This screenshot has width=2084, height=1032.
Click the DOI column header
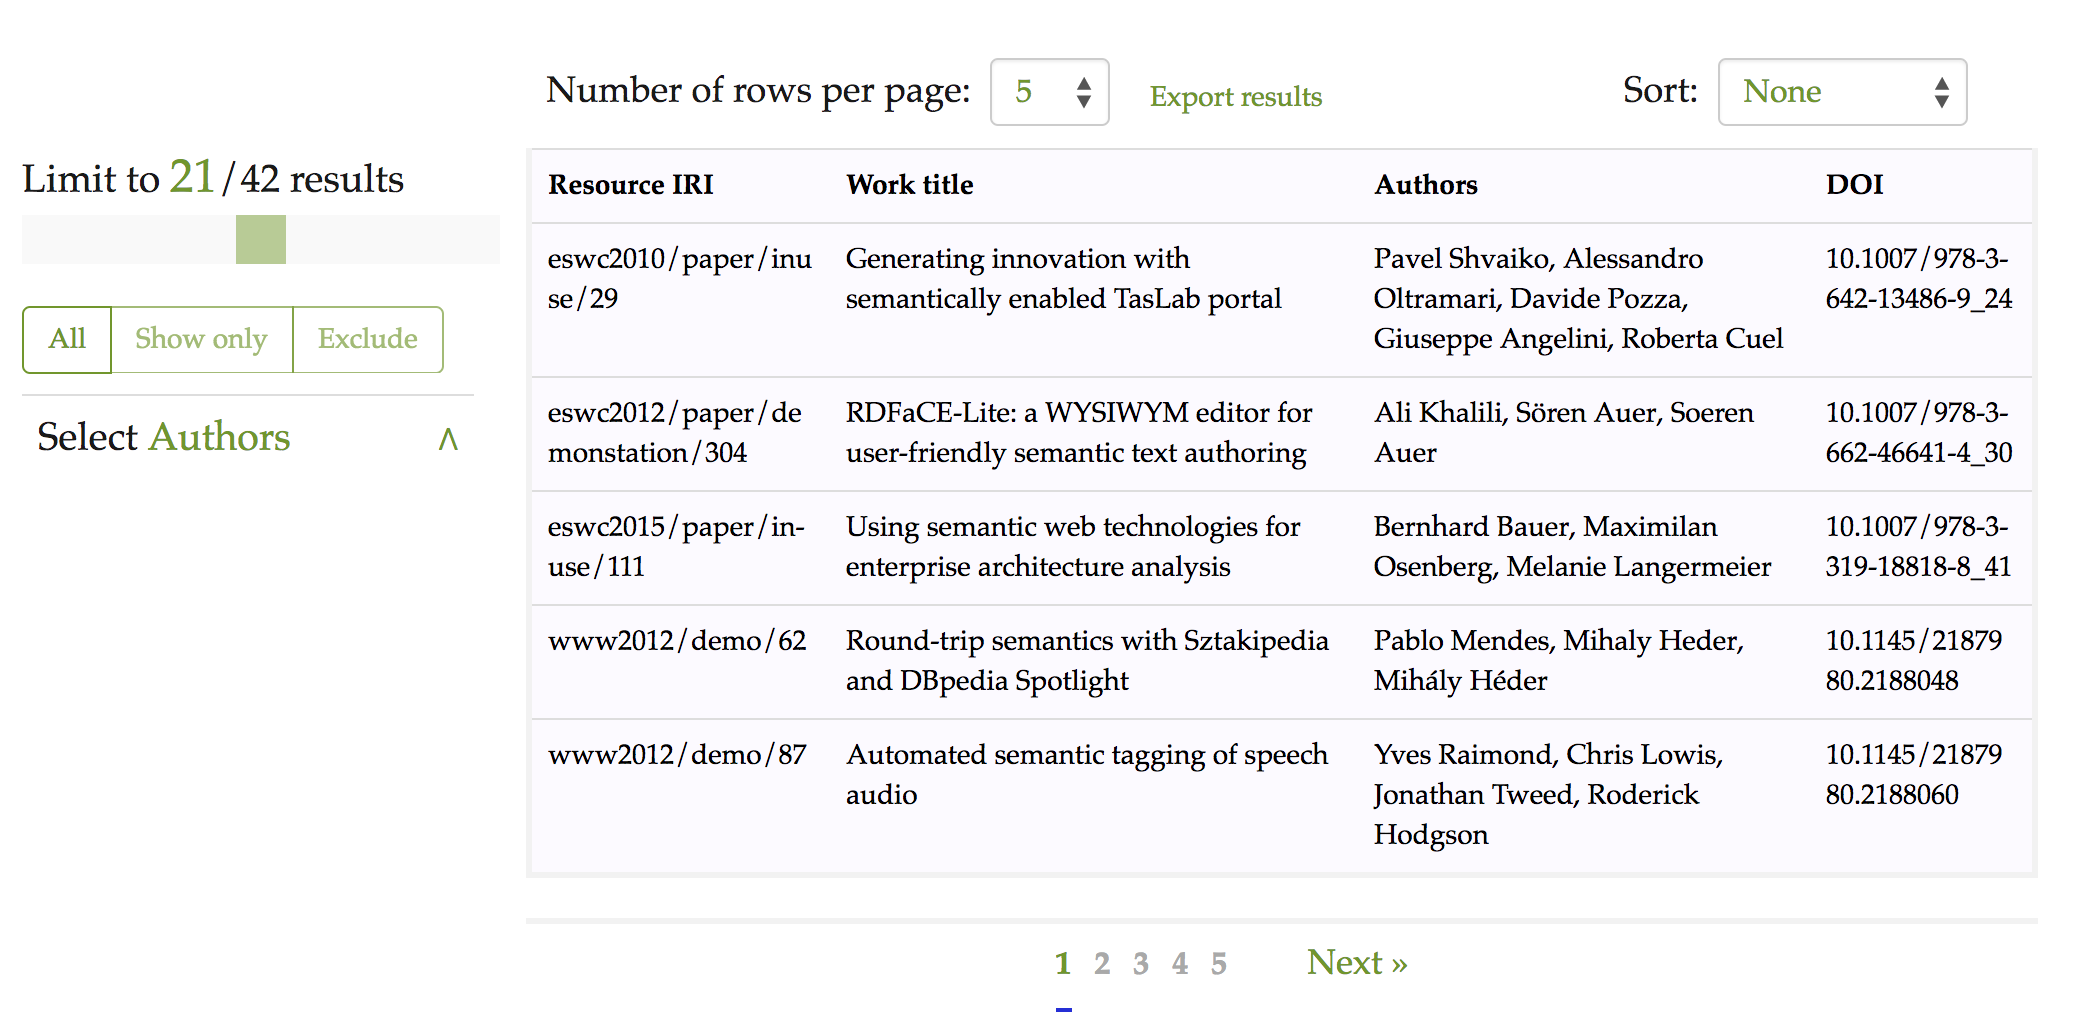click(1854, 185)
